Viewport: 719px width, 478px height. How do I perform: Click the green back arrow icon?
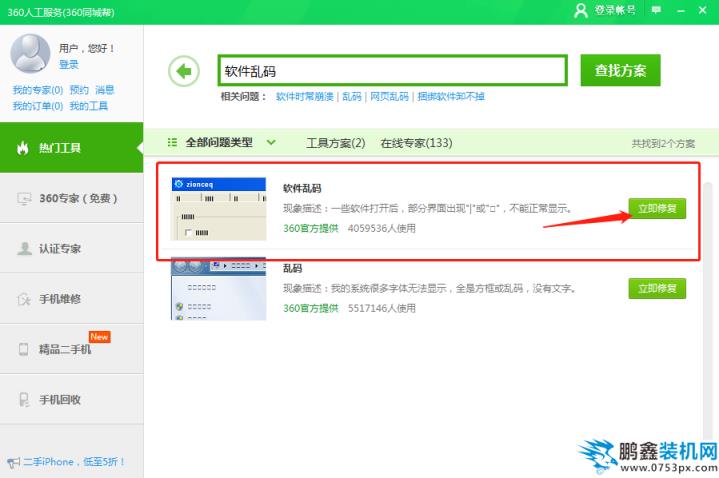point(184,71)
